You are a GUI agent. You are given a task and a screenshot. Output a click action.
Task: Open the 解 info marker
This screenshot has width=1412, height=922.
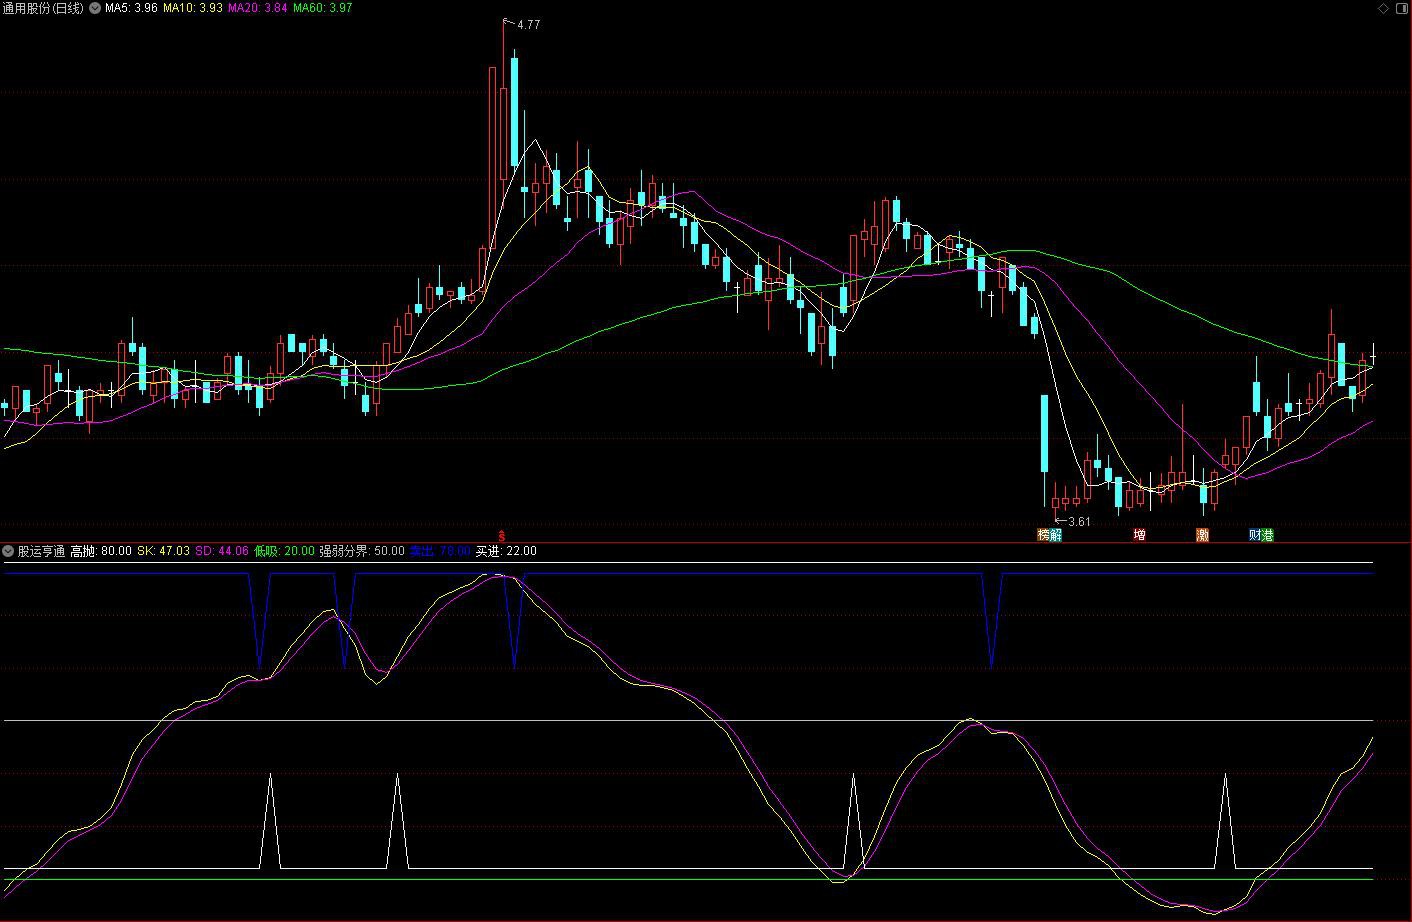[x=1056, y=536]
